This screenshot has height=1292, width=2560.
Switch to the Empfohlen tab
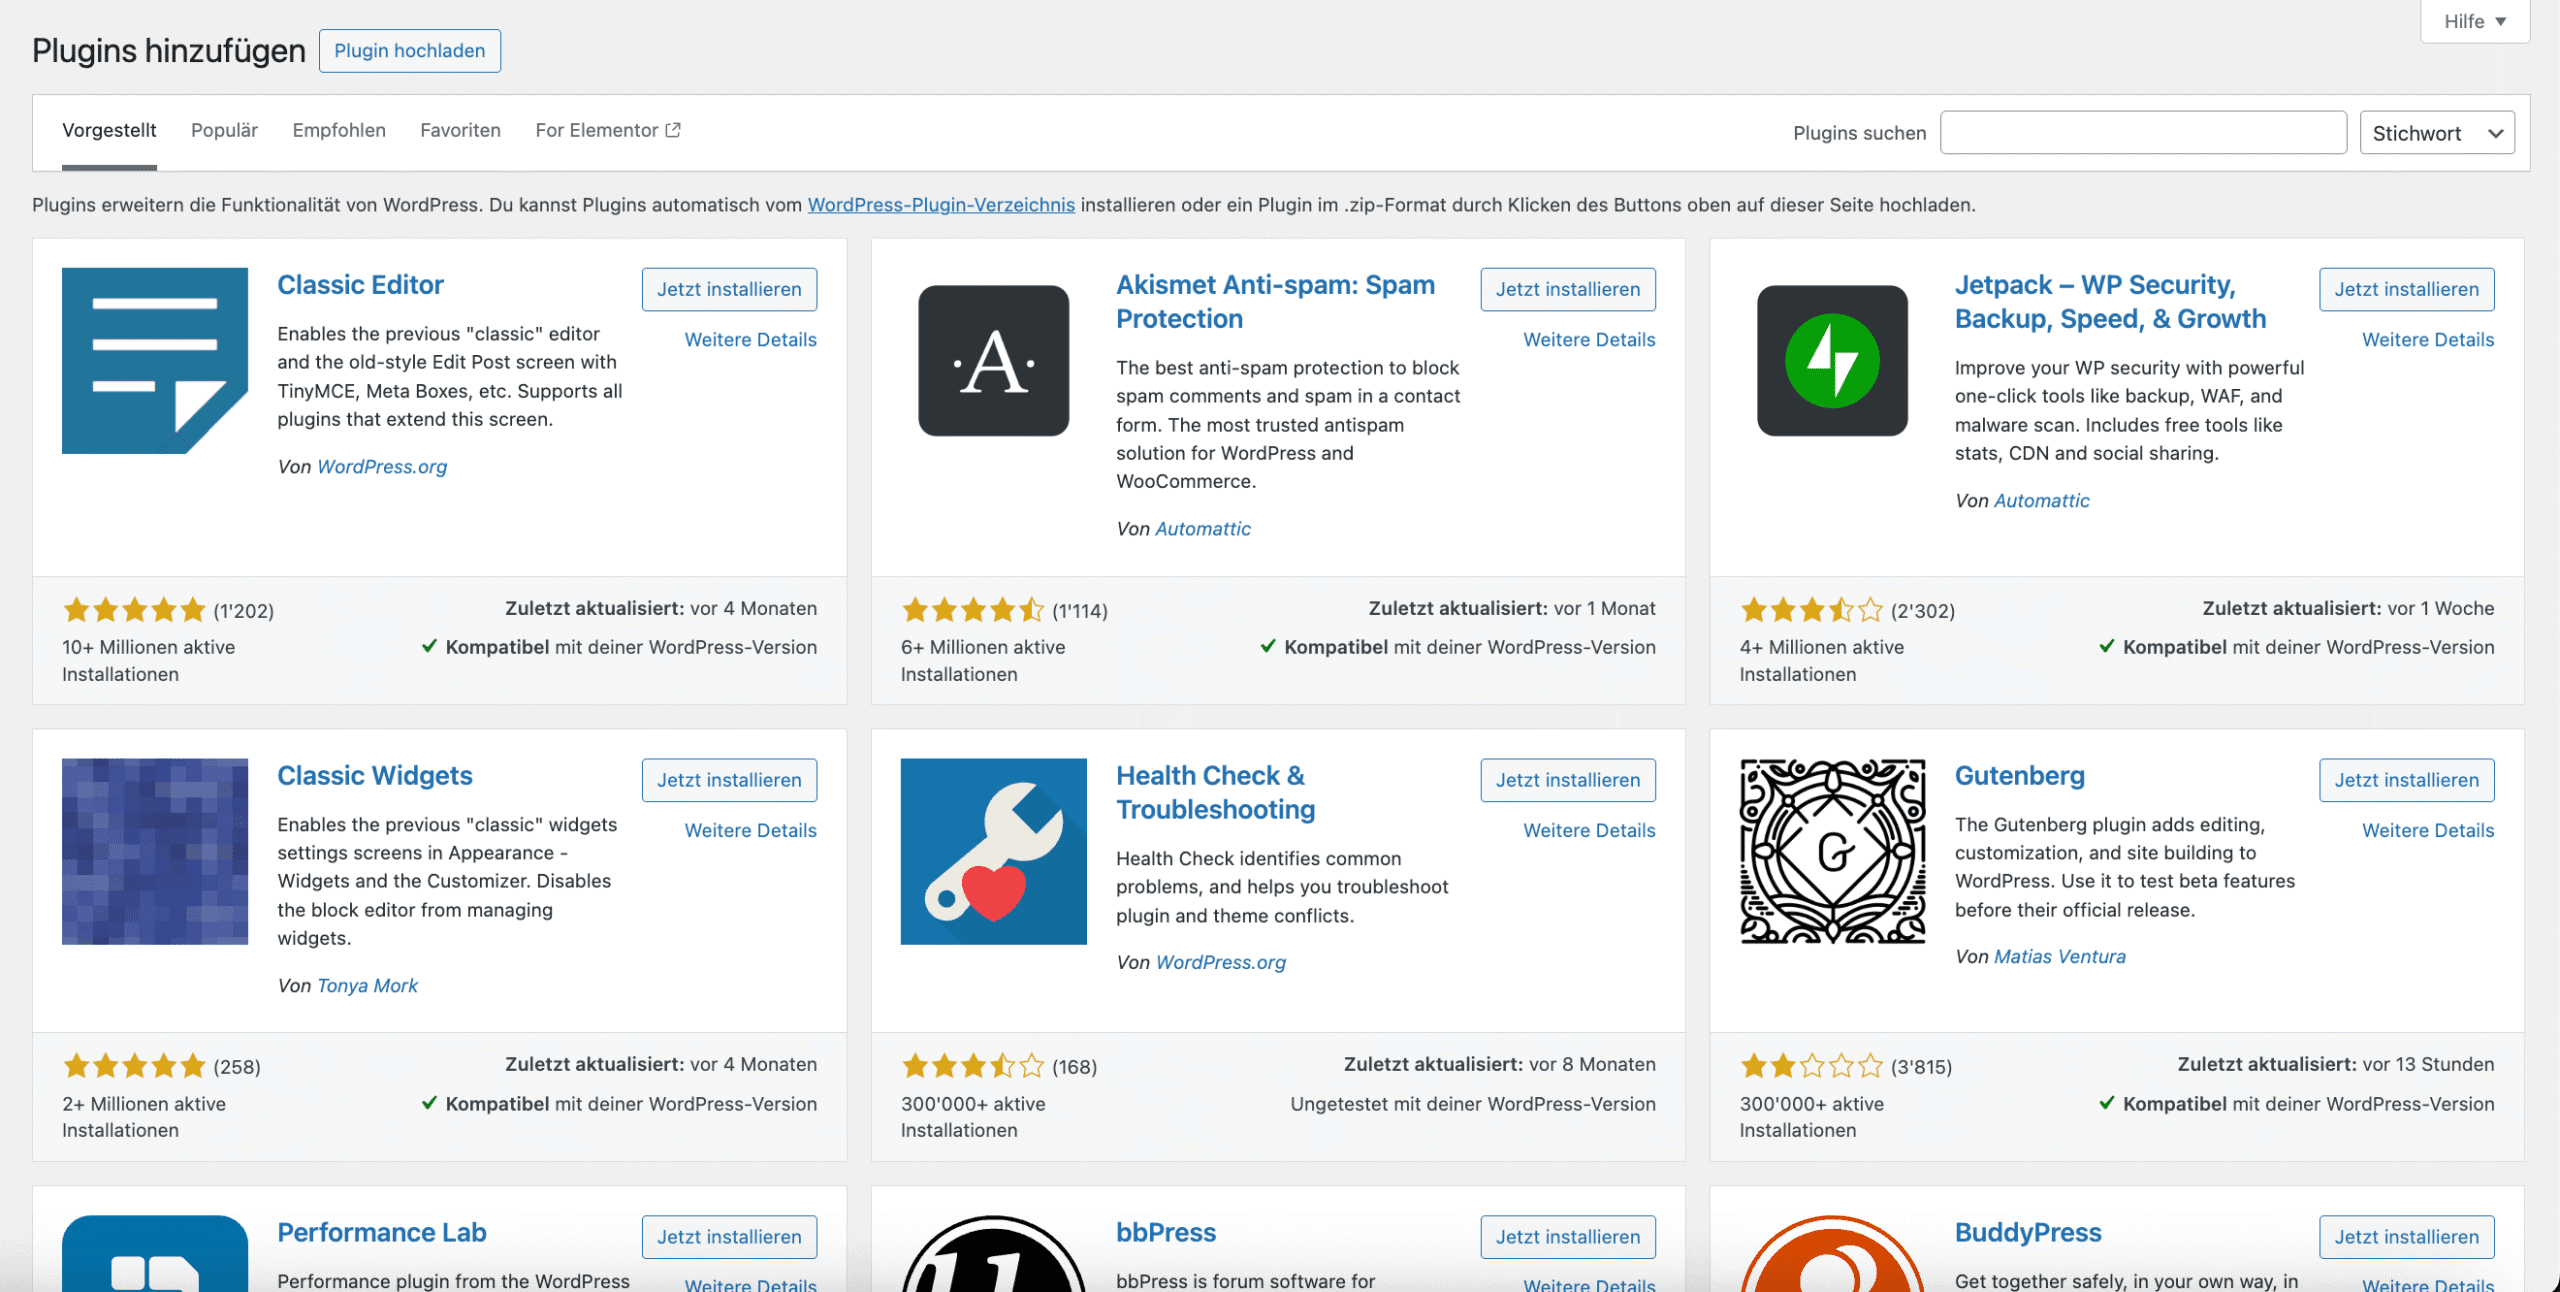339,130
